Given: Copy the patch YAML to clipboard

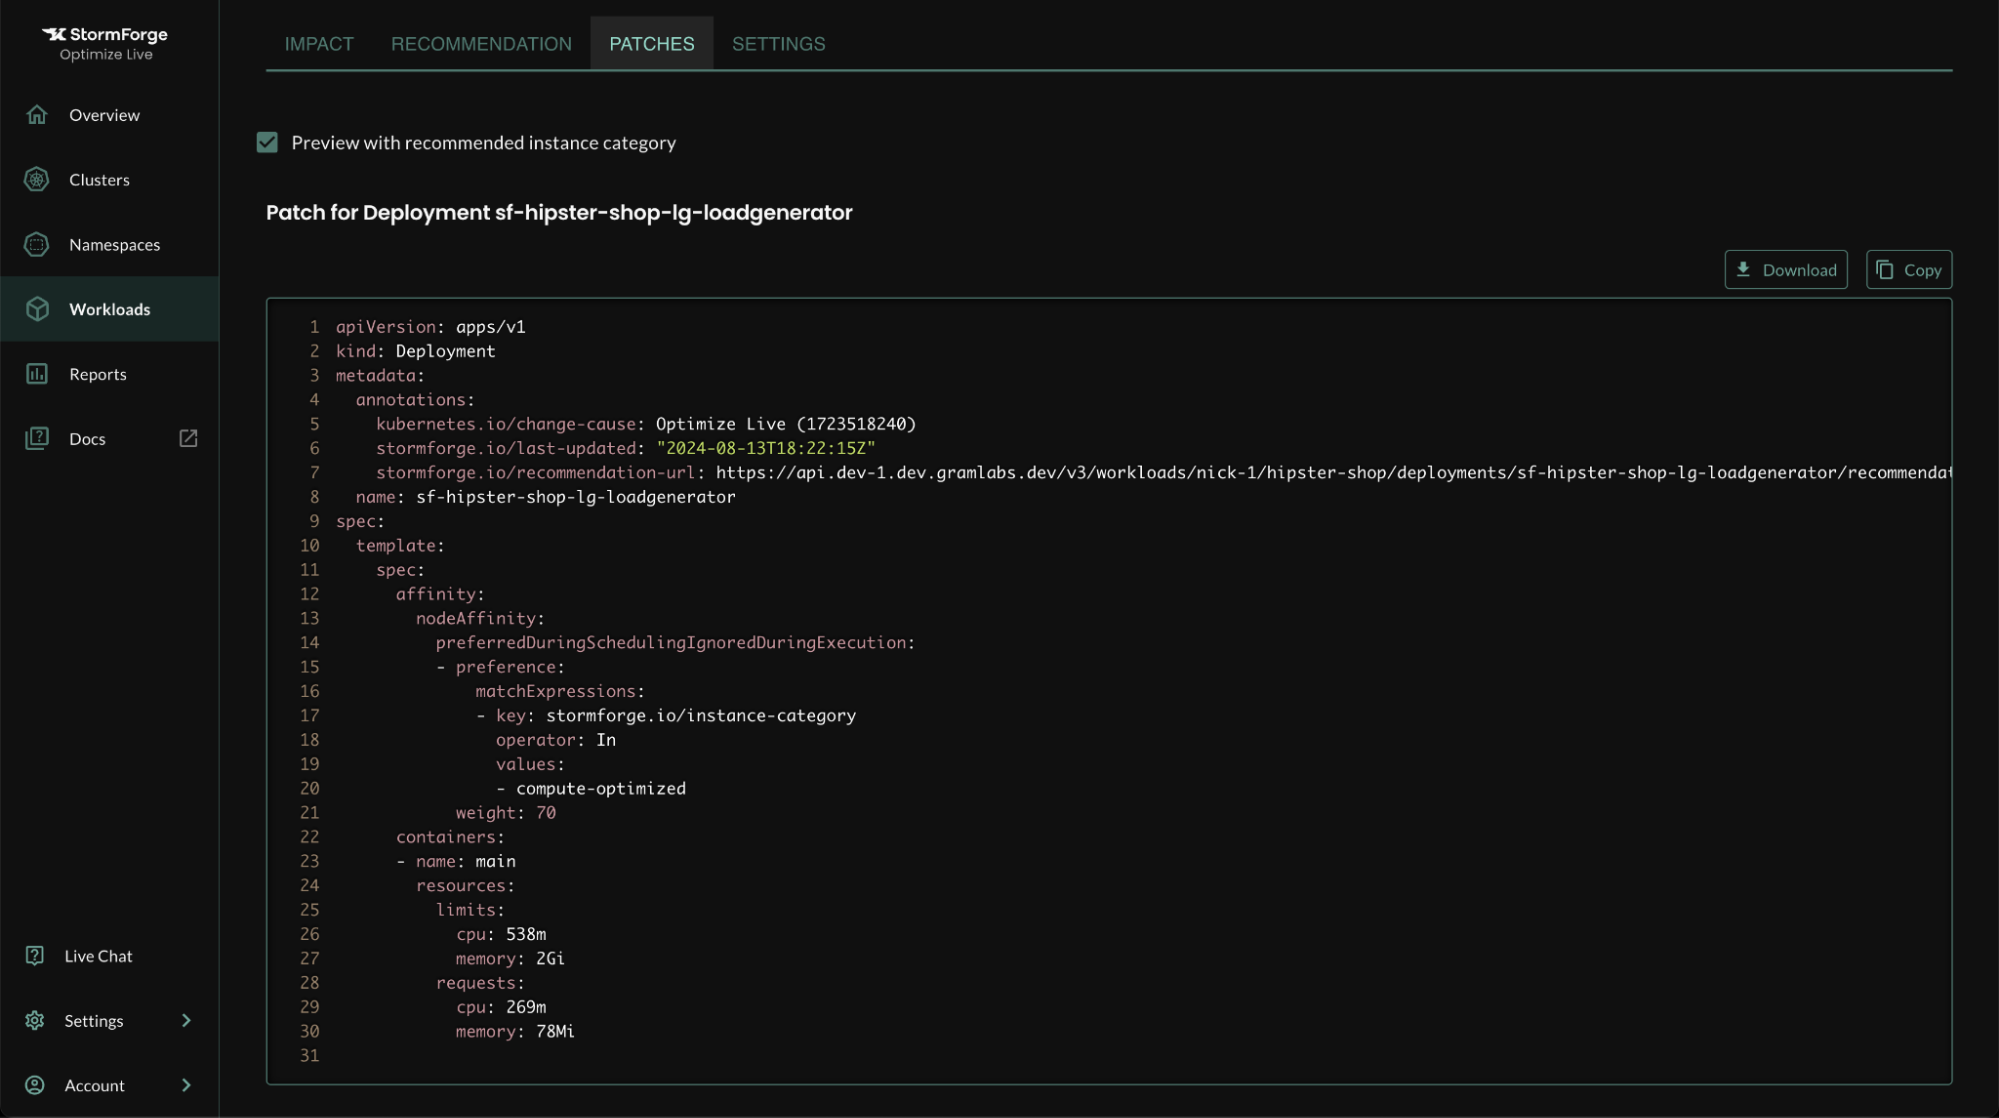Looking at the screenshot, I should [1908, 270].
